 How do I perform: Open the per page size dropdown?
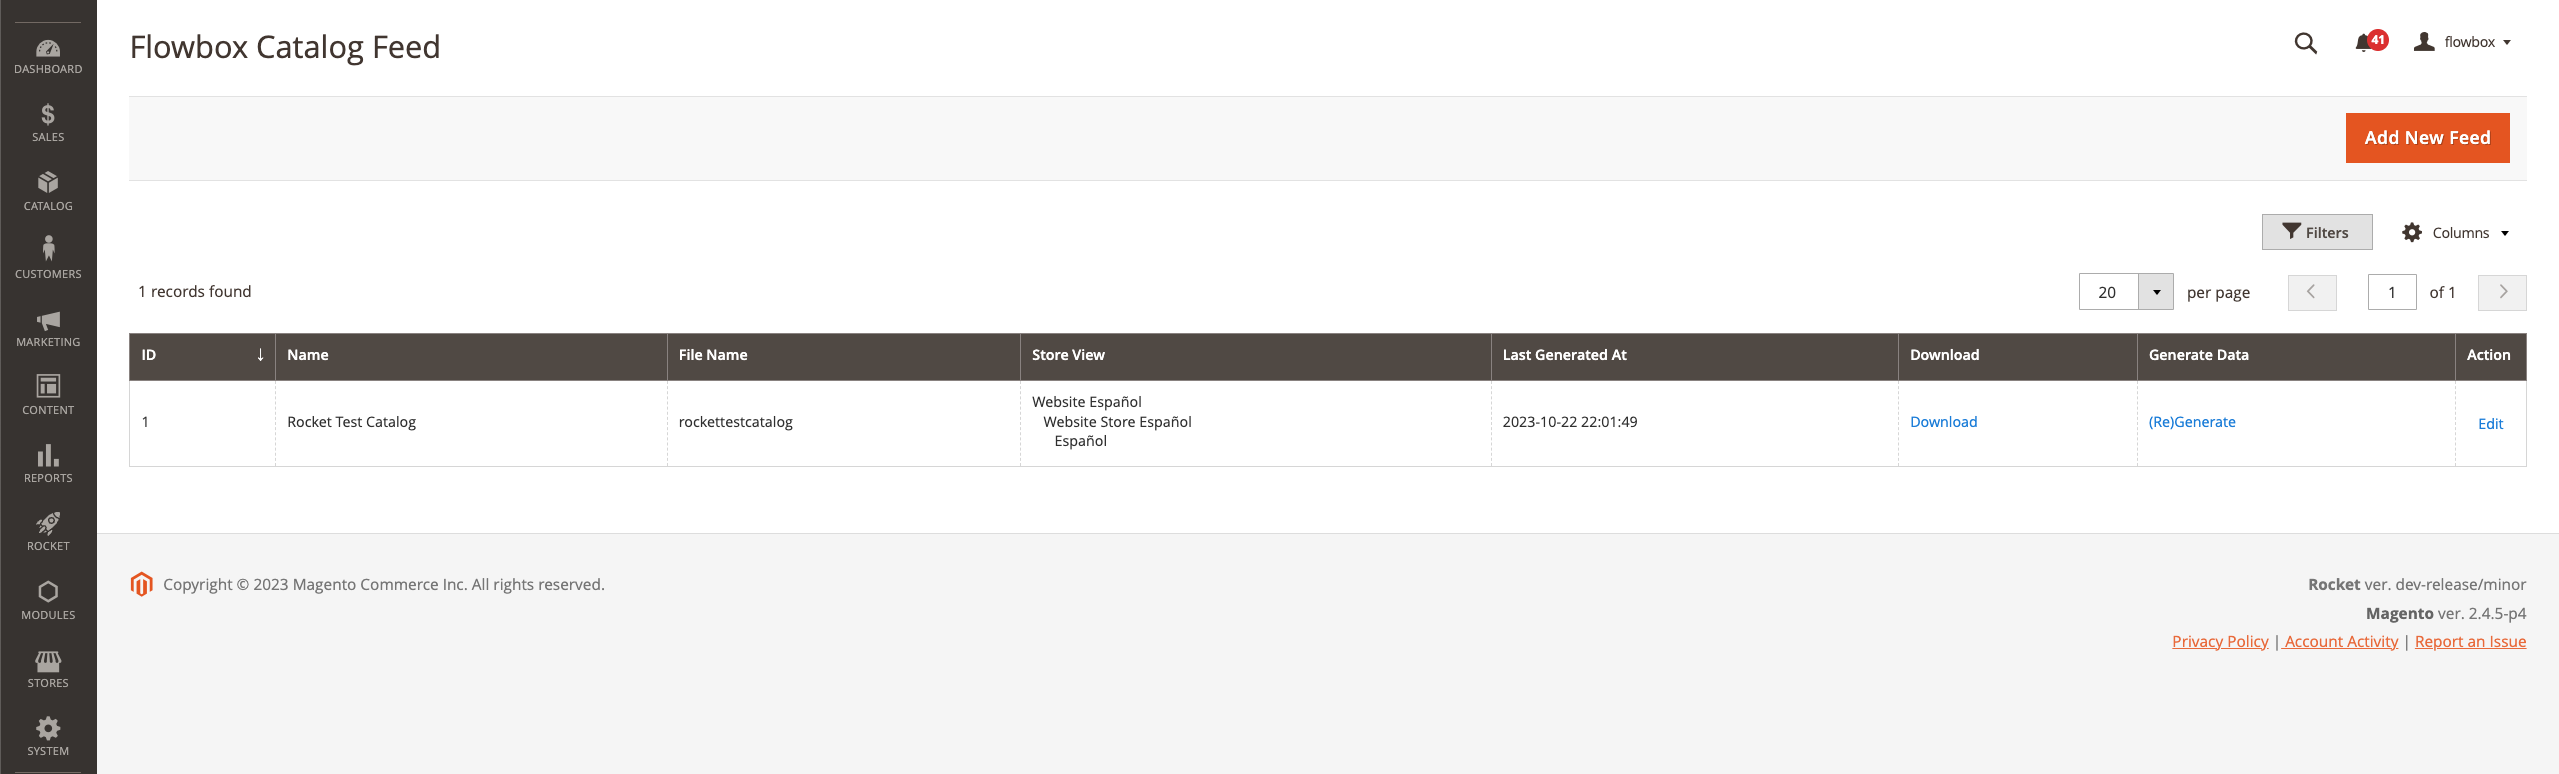coord(2155,292)
